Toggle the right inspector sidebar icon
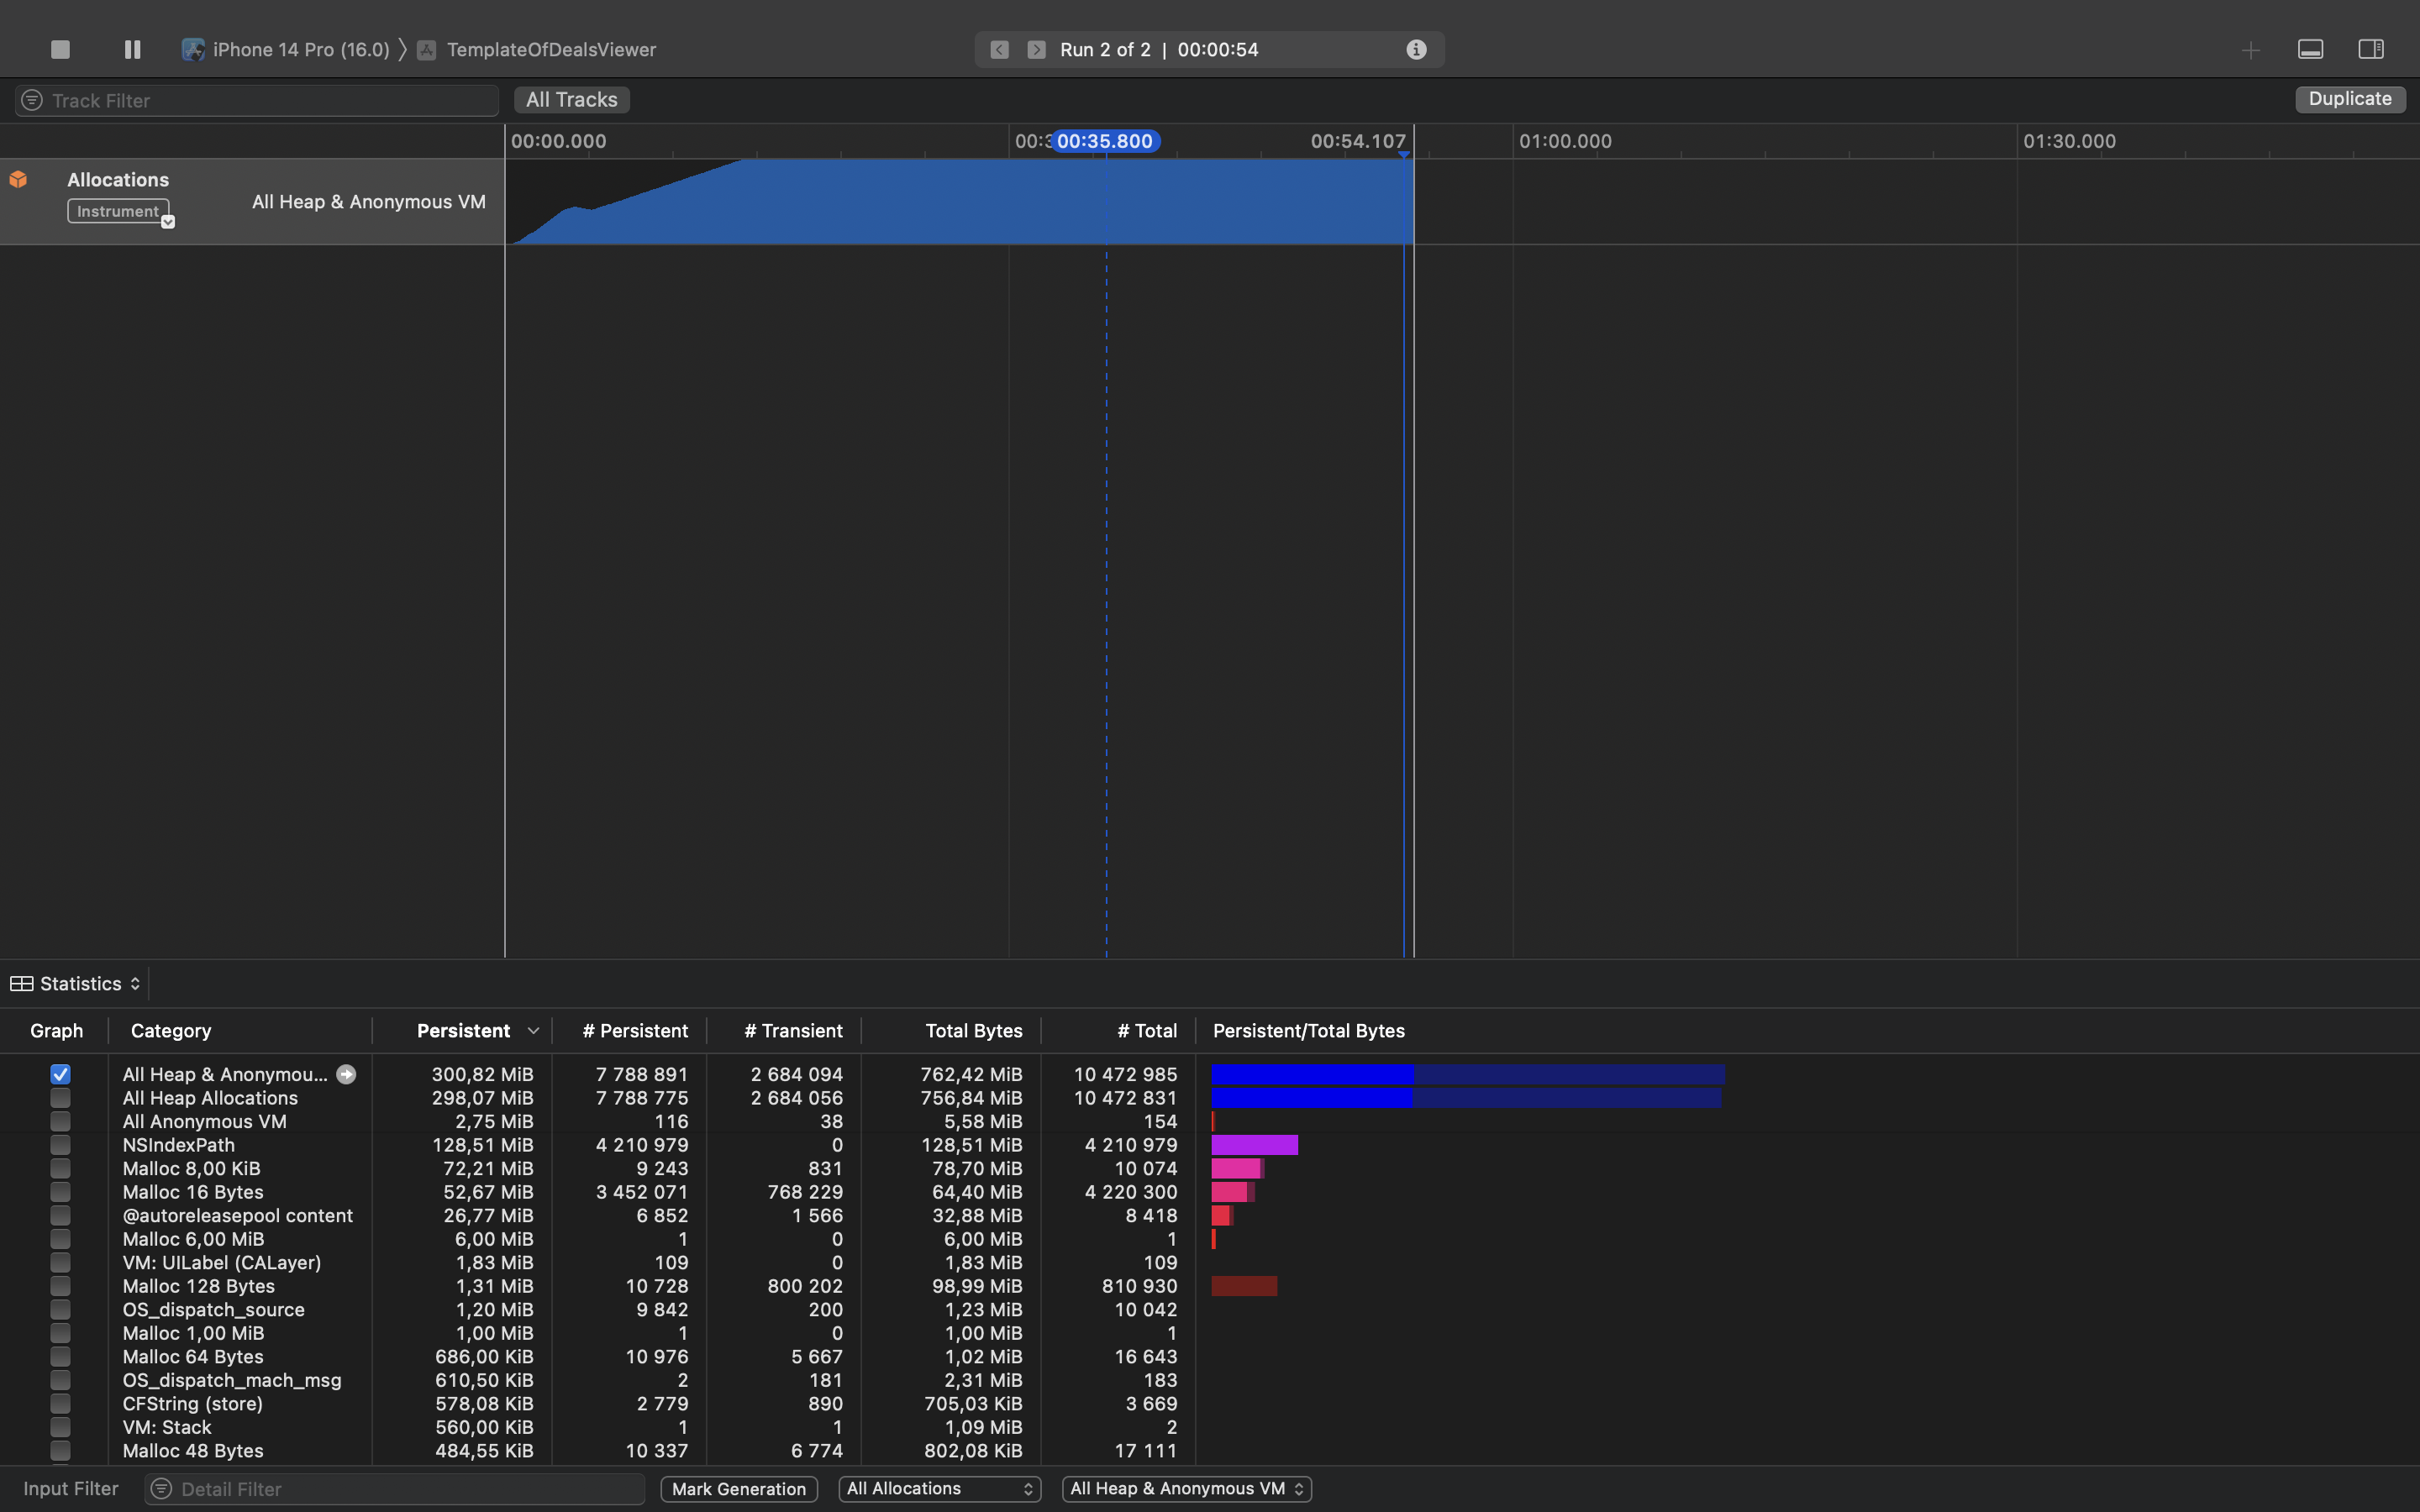 click(2371, 49)
